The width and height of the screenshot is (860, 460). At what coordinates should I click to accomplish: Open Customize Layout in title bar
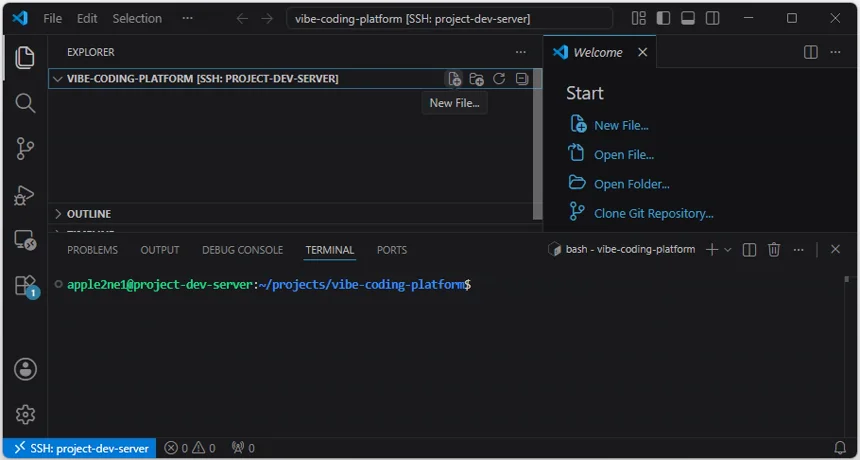tap(638, 18)
